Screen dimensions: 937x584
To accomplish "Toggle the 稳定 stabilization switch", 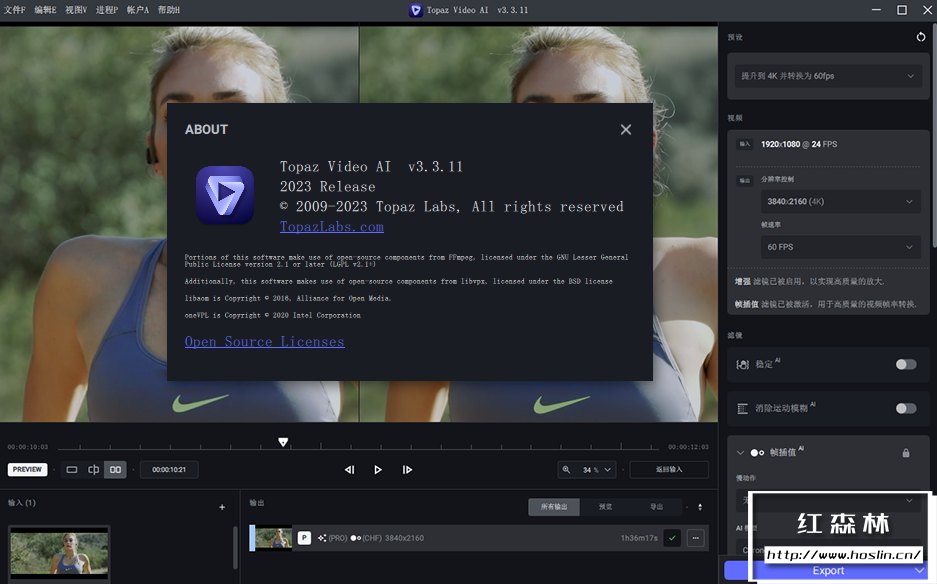I will click(x=905, y=364).
